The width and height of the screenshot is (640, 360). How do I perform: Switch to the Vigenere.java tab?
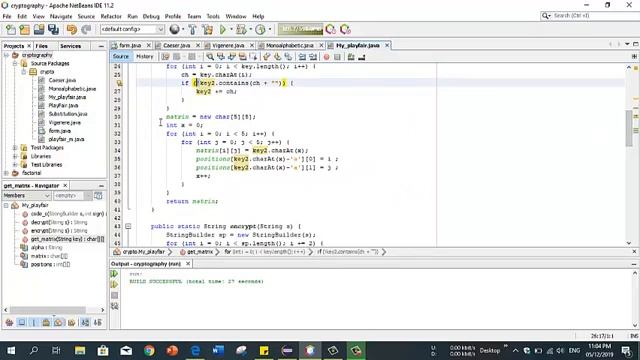pyautogui.click(x=228, y=45)
